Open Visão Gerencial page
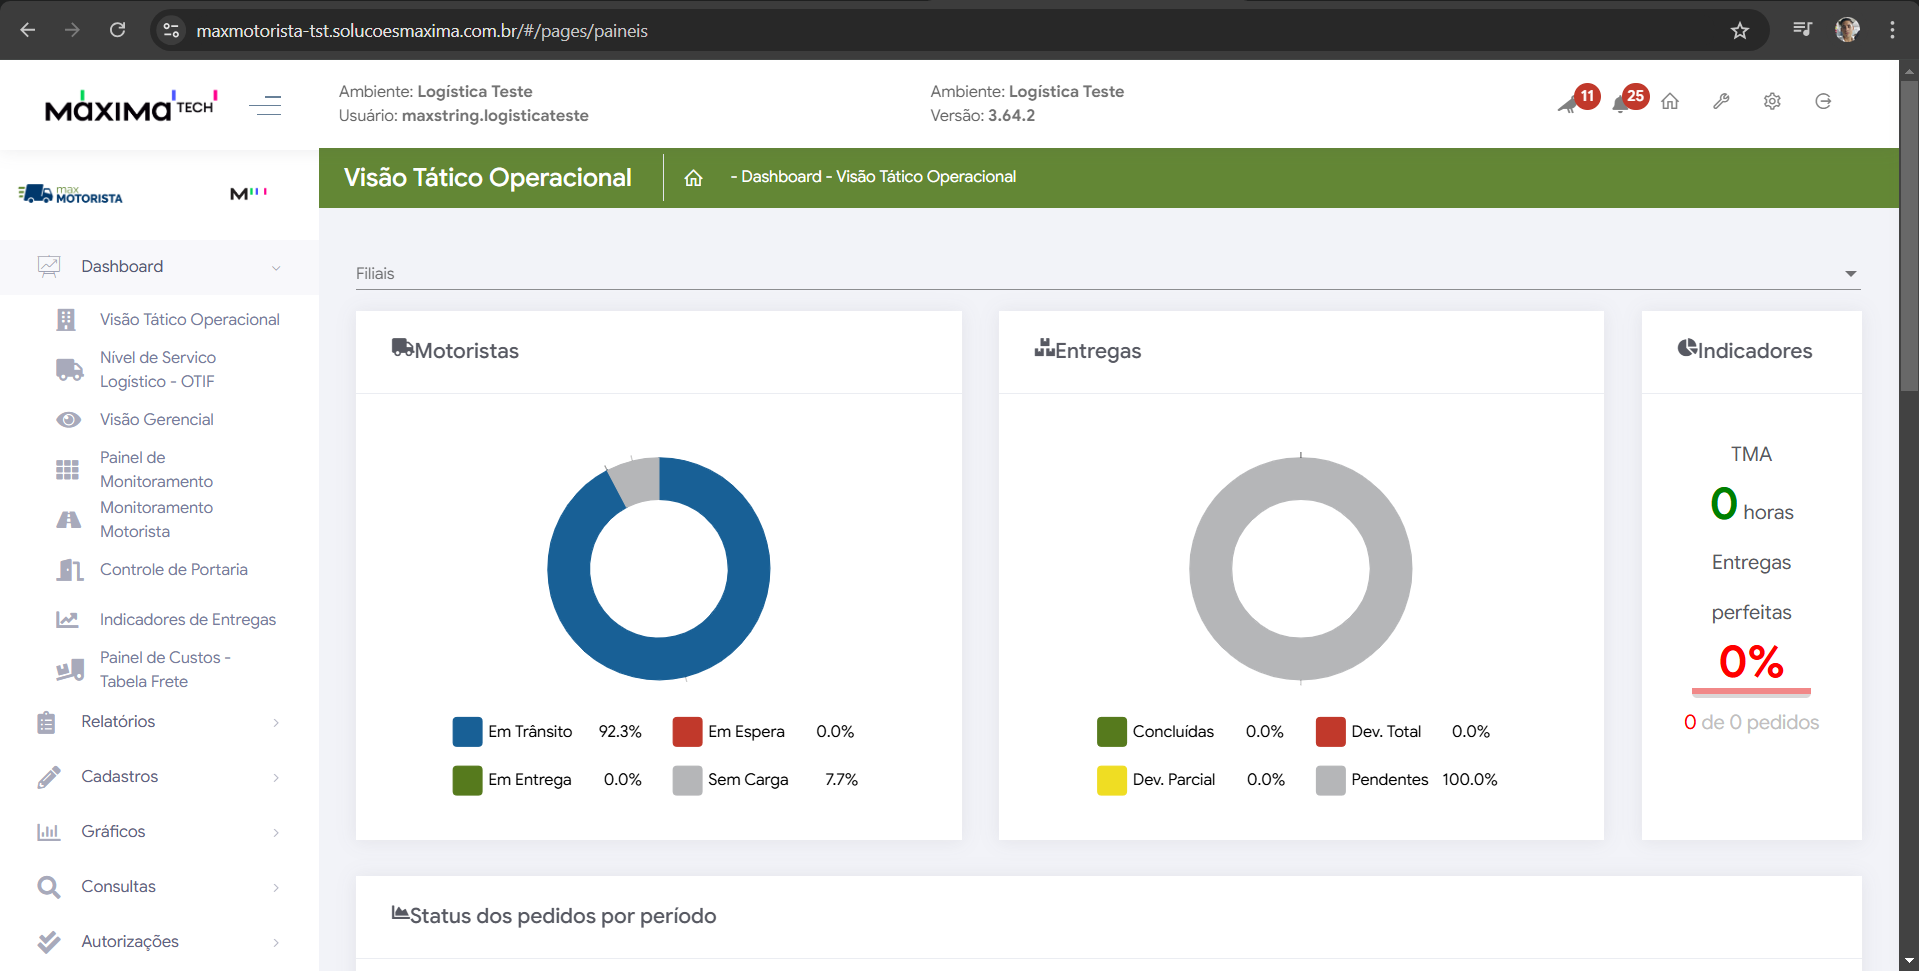The width and height of the screenshot is (1919, 971). pyautogui.click(x=157, y=420)
